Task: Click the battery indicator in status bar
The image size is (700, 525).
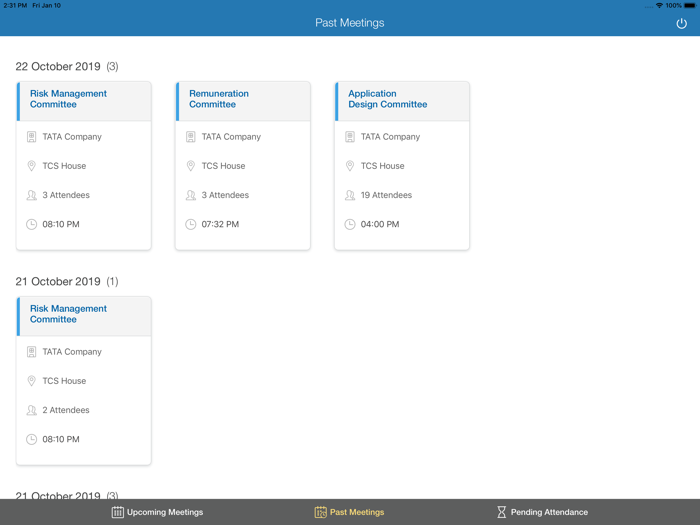Action: point(690,5)
